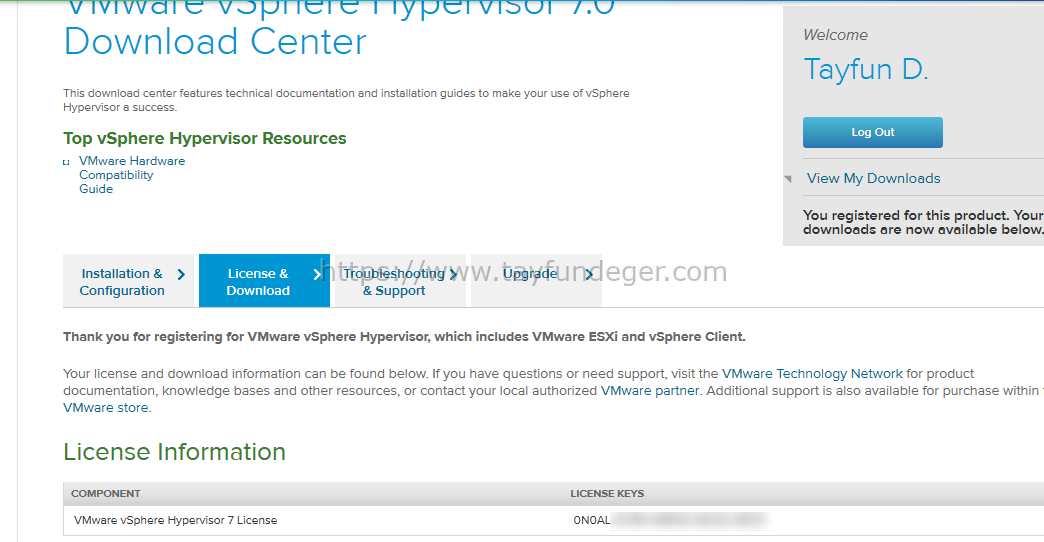This screenshot has width=1044, height=542.
Task: Open the Upgrade tab
Action: (536, 281)
